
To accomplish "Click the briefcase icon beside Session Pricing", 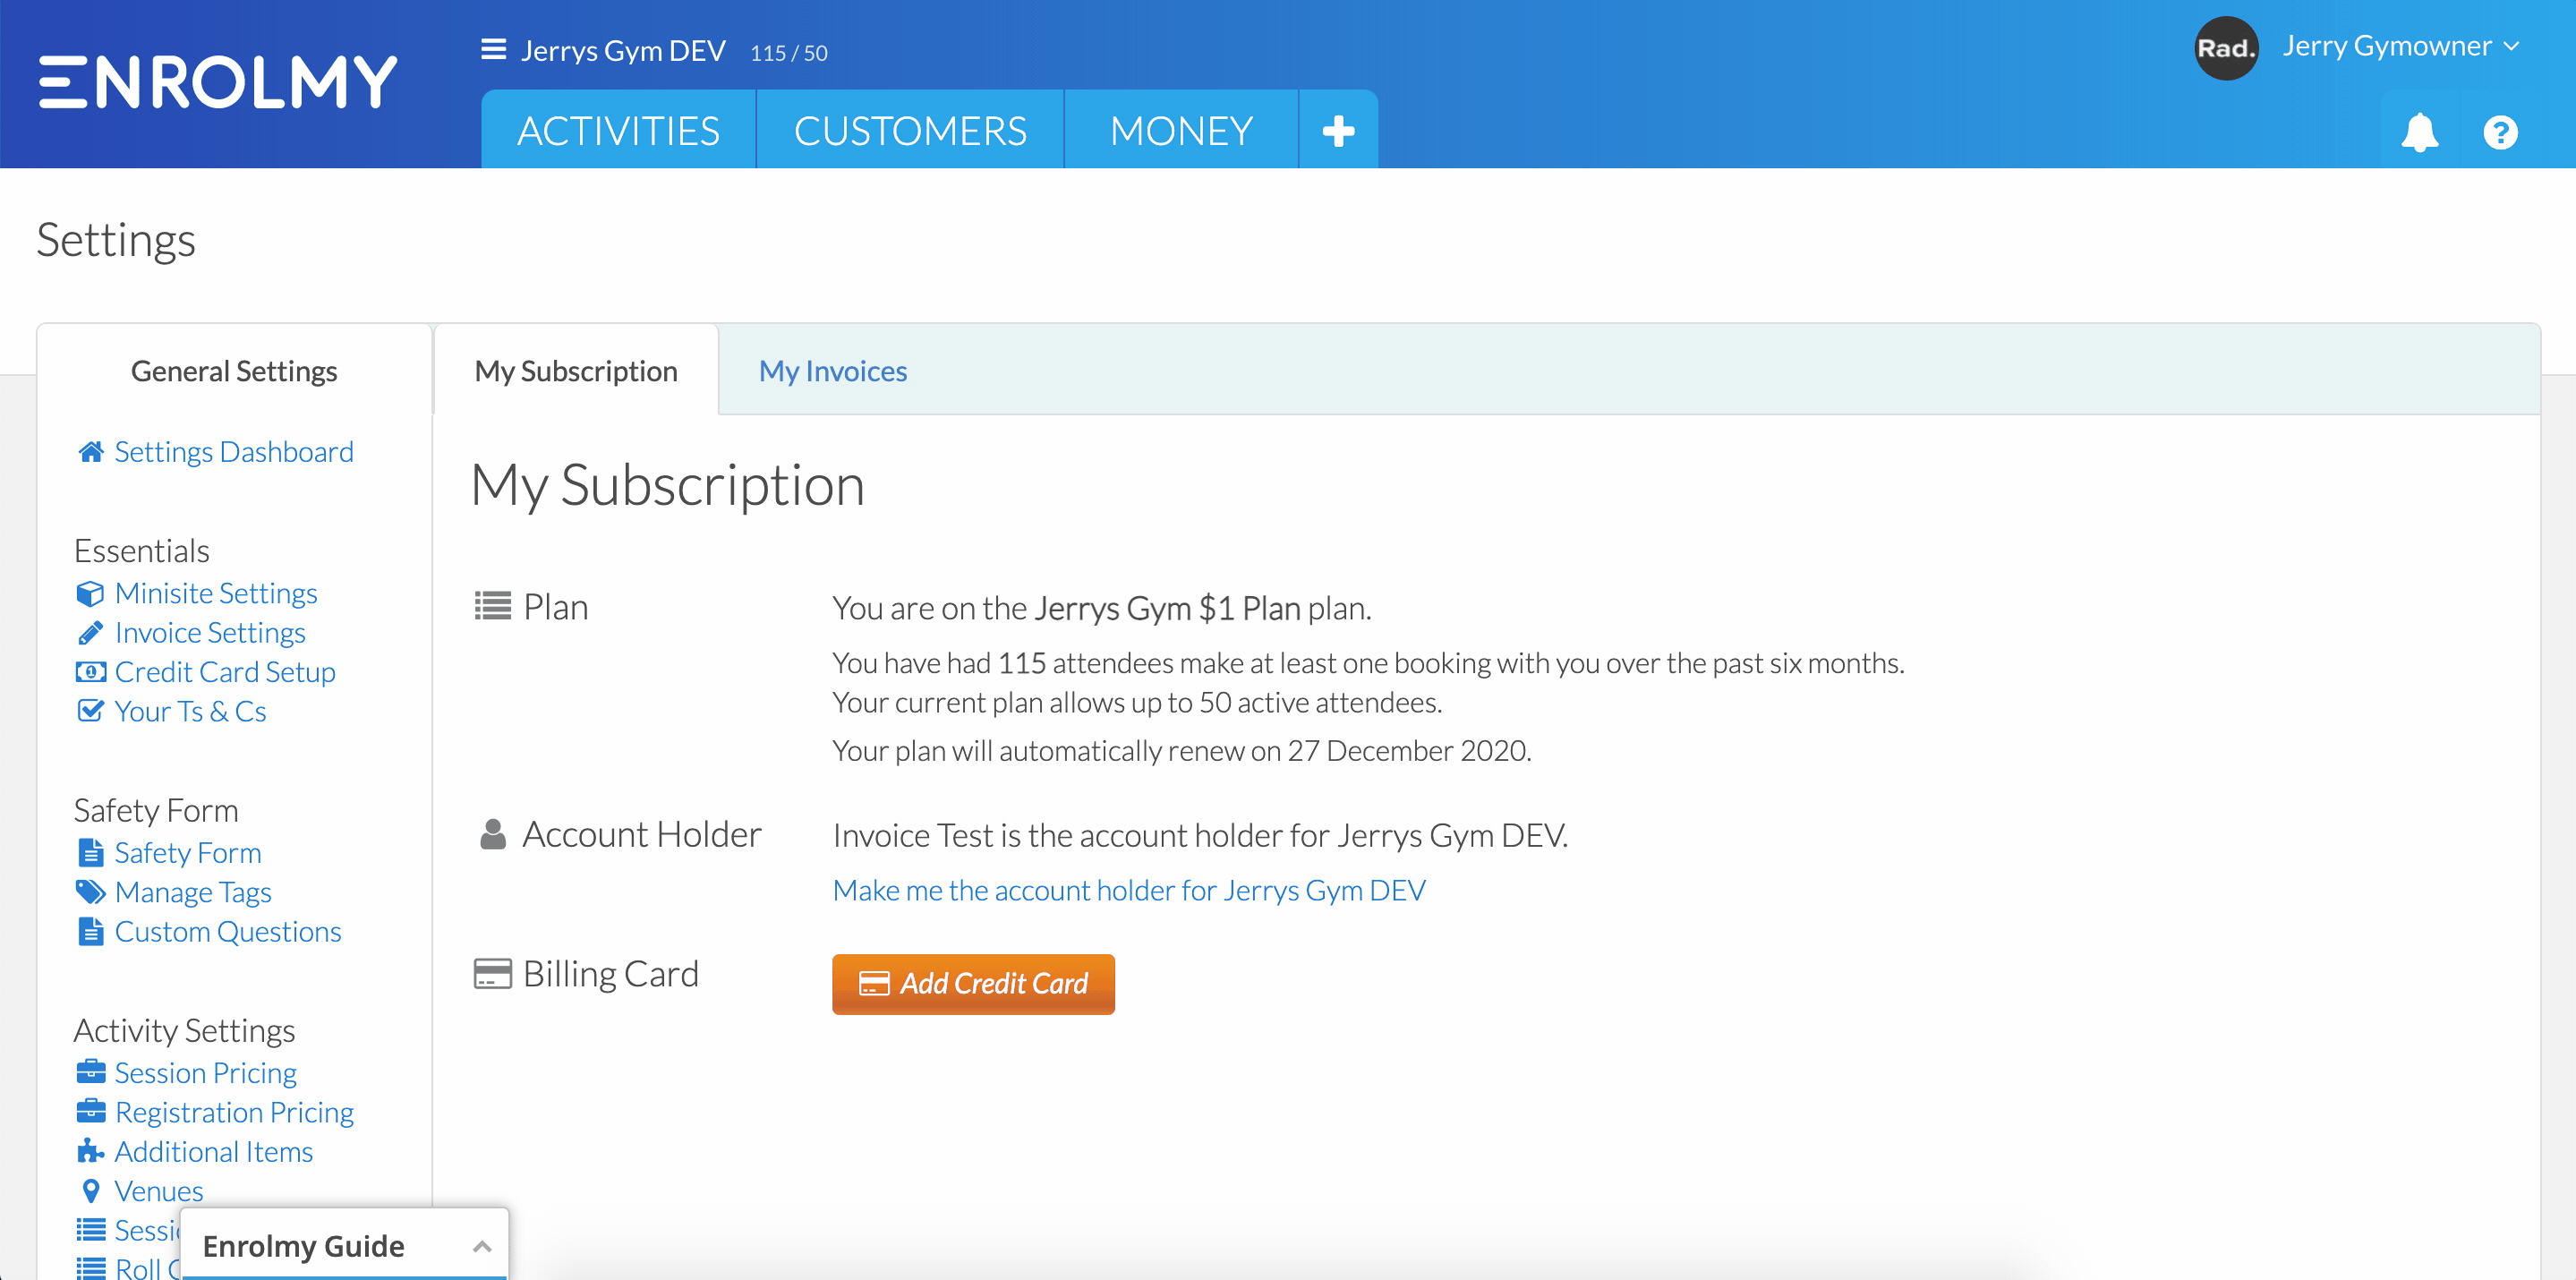I will coord(90,1071).
